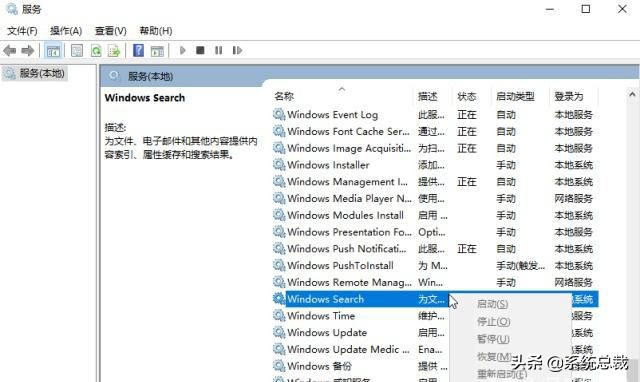Click the Windows Image Acquisition gear icon
The image size is (640, 382).
[279, 148]
